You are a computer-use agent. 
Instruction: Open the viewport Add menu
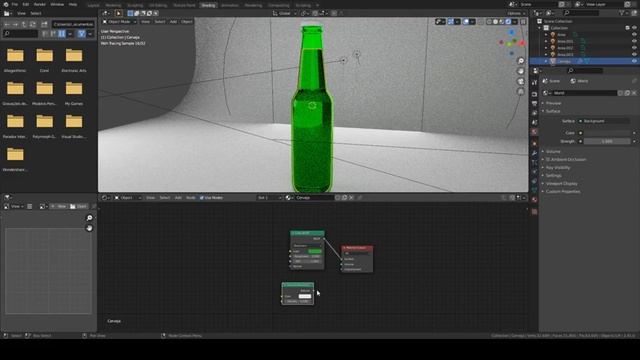[x=173, y=22]
